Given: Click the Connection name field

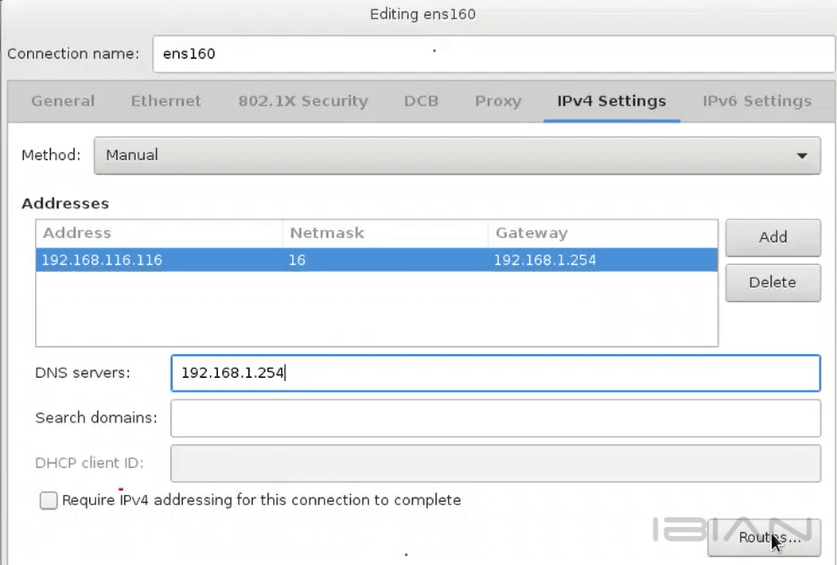Looking at the screenshot, I should pyautogui.click(x=493, y=54).
